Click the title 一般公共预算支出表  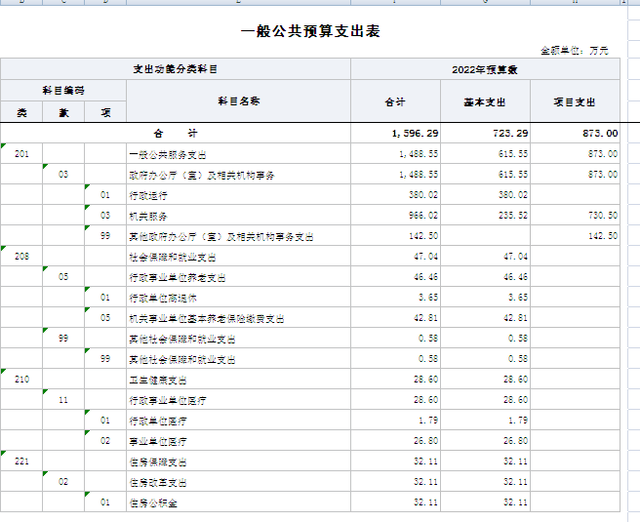(x=310, y=31)
